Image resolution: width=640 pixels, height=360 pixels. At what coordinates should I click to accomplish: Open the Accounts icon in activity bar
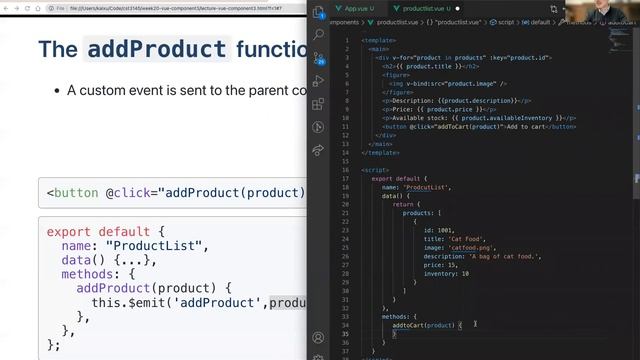[318, 338]
